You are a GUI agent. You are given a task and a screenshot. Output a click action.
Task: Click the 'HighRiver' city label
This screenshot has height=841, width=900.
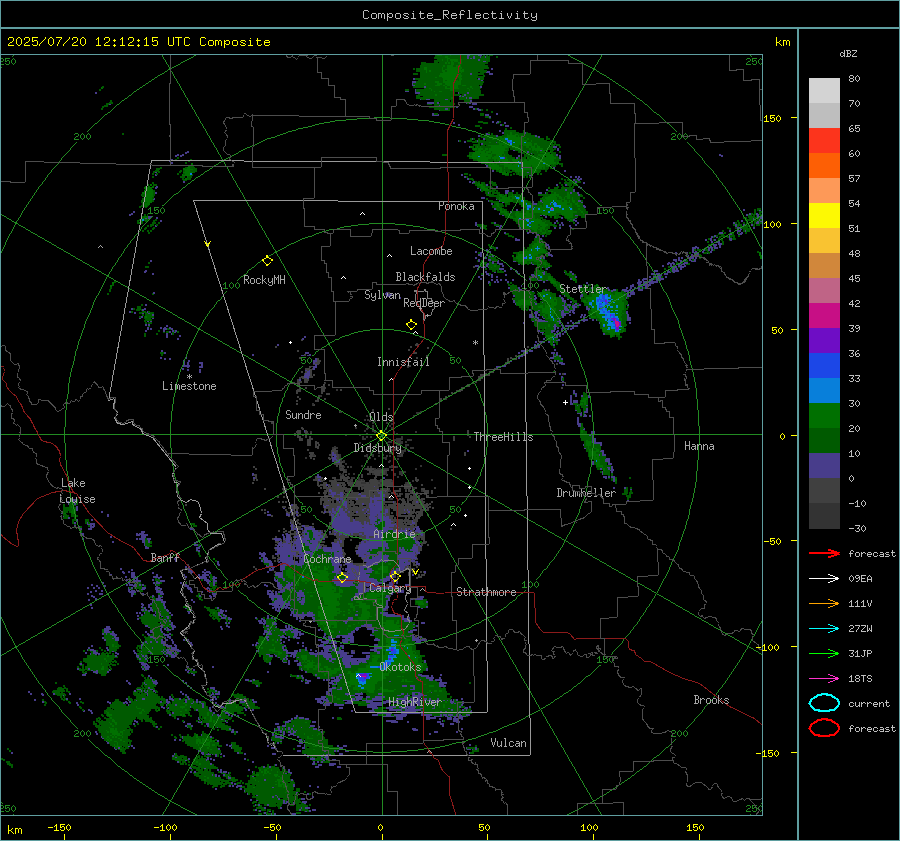coord(414,702)
